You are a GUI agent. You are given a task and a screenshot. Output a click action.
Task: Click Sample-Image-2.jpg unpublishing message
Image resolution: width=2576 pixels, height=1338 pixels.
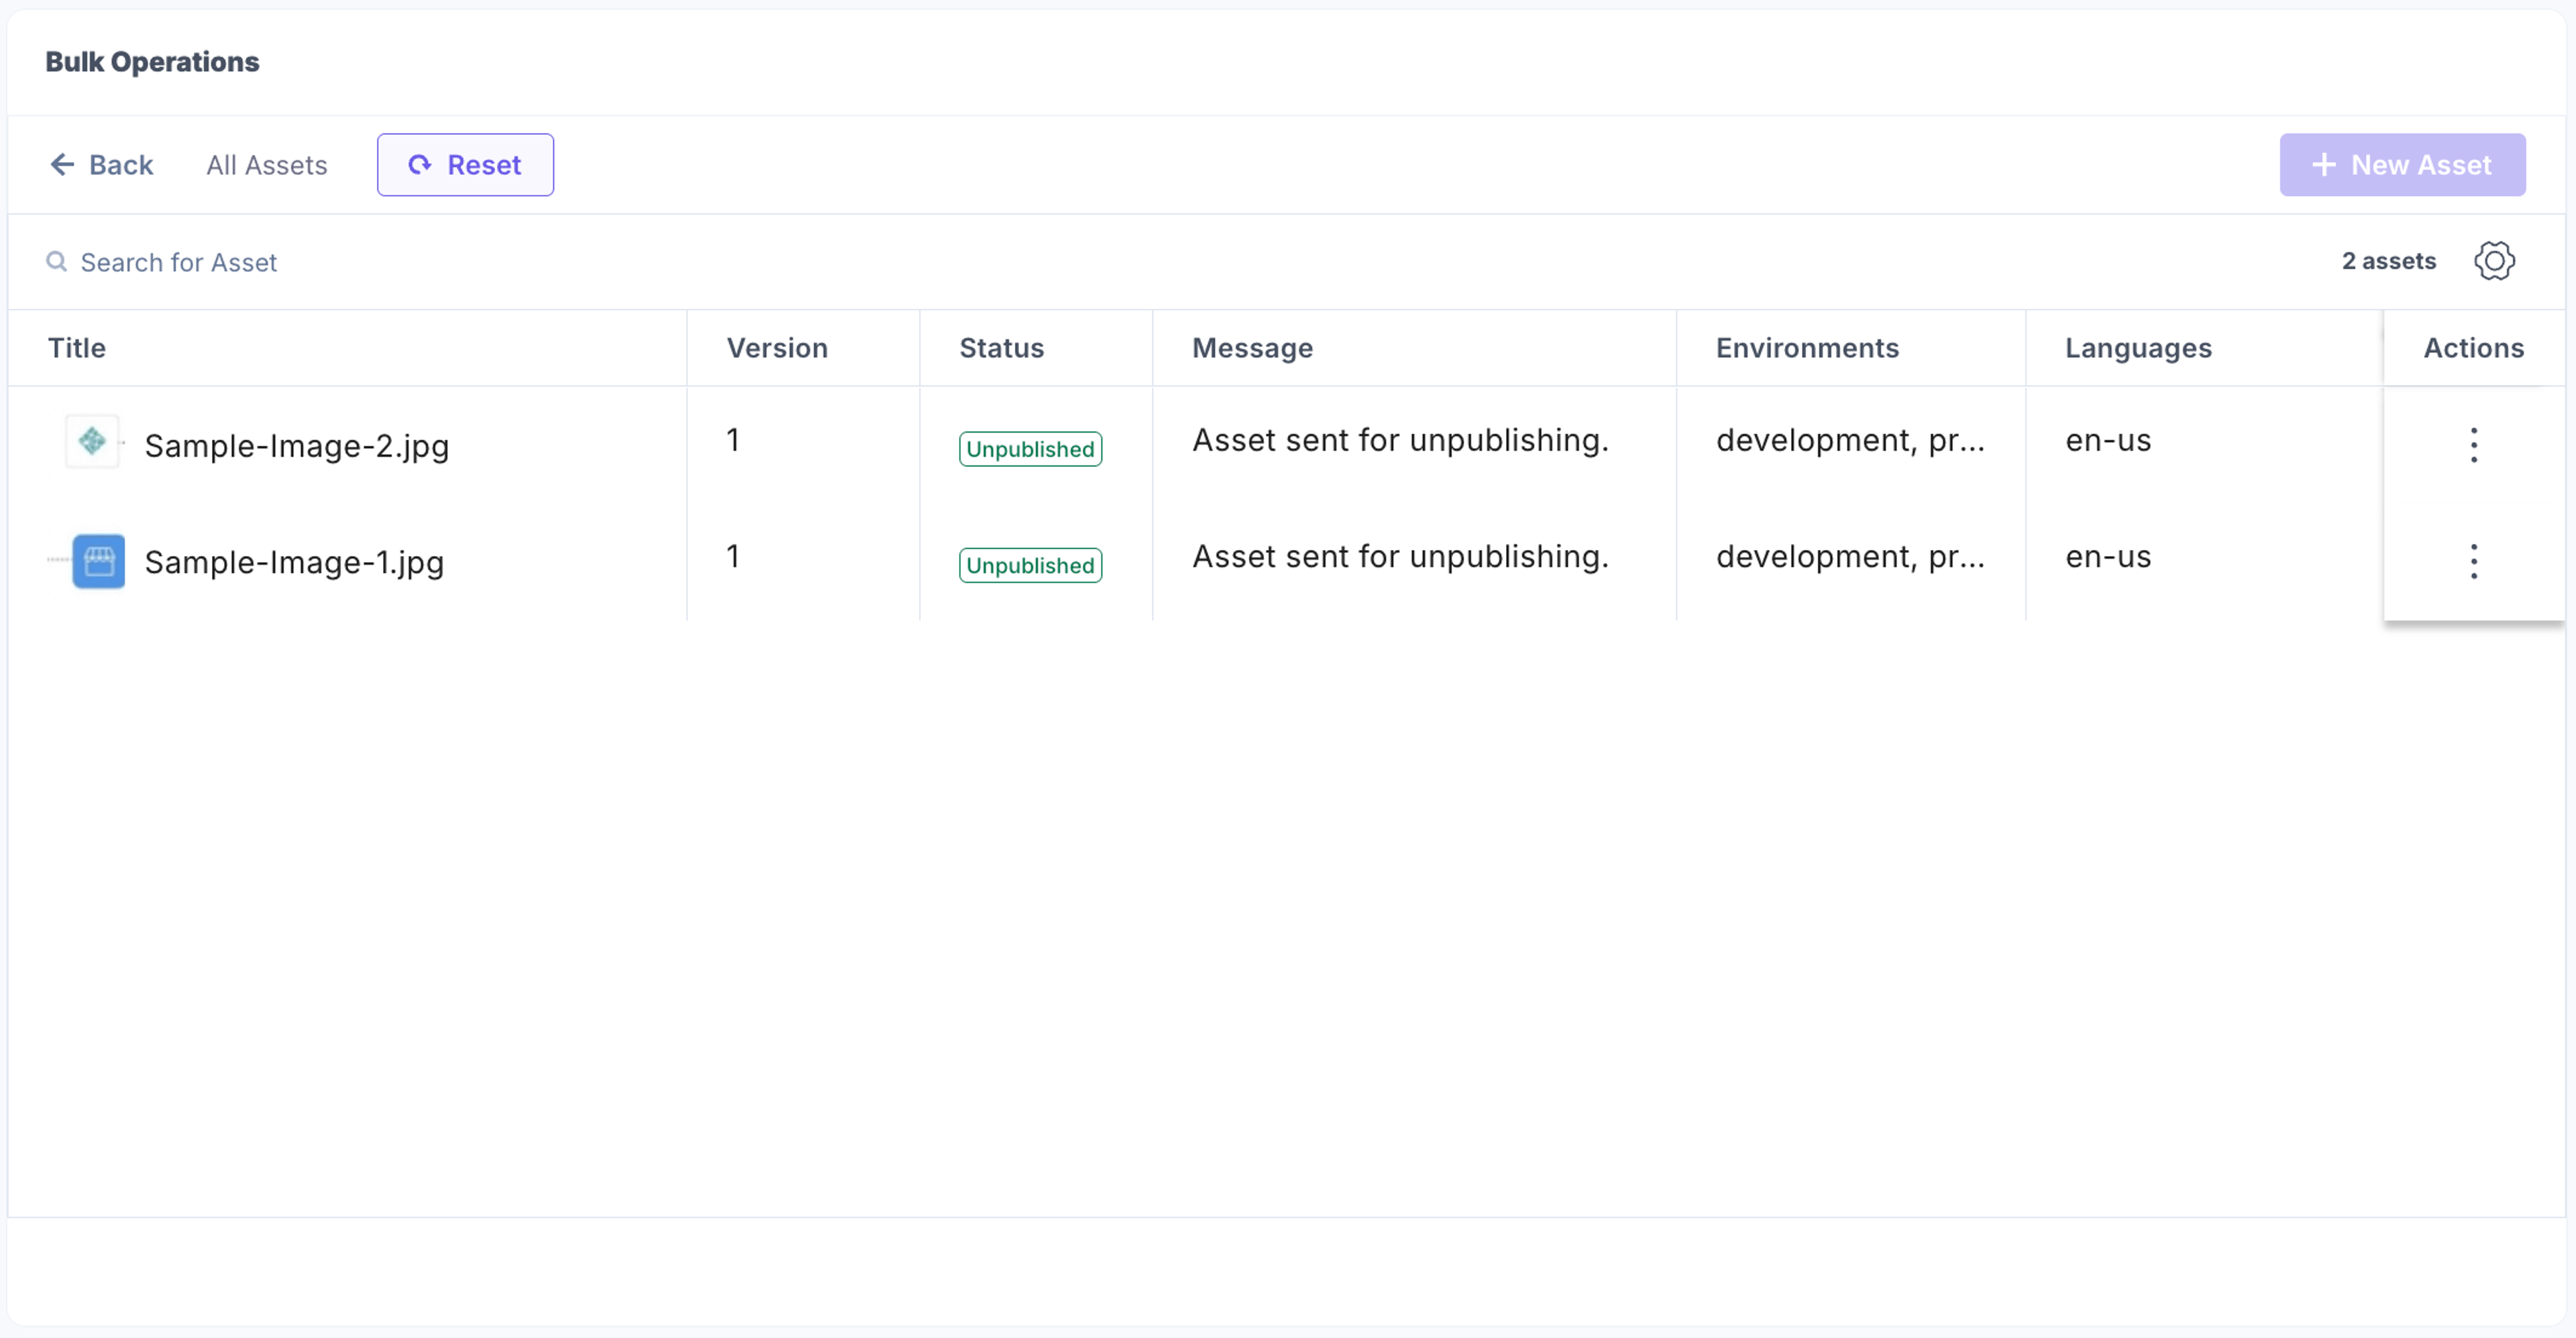pos(1400,440)
